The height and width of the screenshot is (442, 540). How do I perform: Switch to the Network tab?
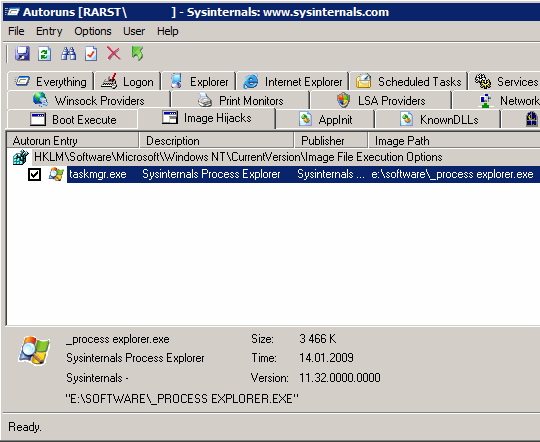497,101
